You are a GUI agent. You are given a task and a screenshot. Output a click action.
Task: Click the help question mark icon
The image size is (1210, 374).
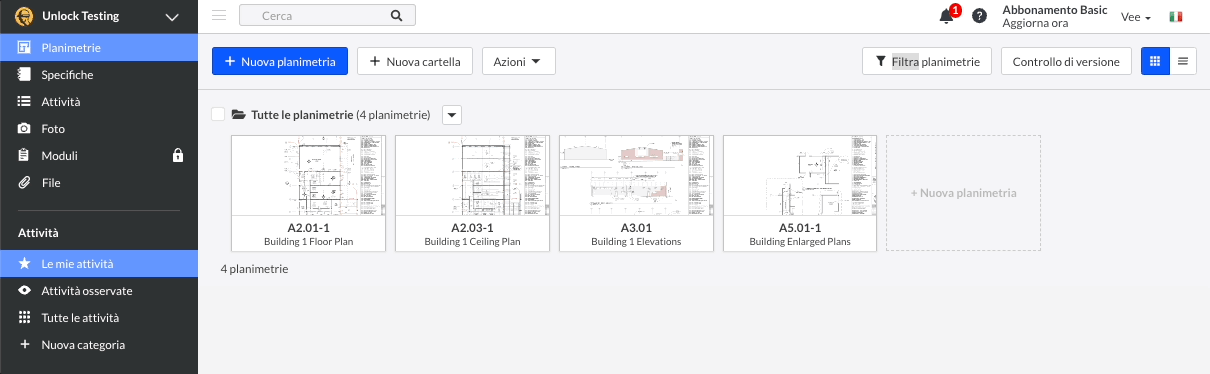[979, 16]
